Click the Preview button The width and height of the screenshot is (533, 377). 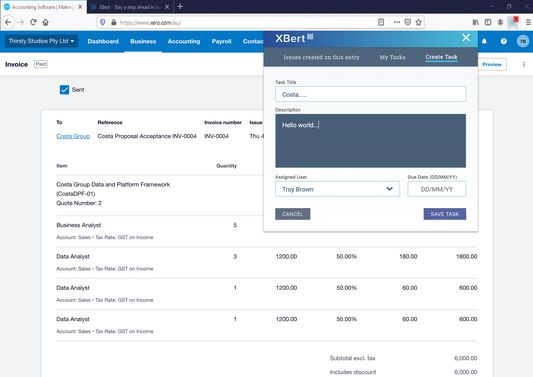[492, 64]
